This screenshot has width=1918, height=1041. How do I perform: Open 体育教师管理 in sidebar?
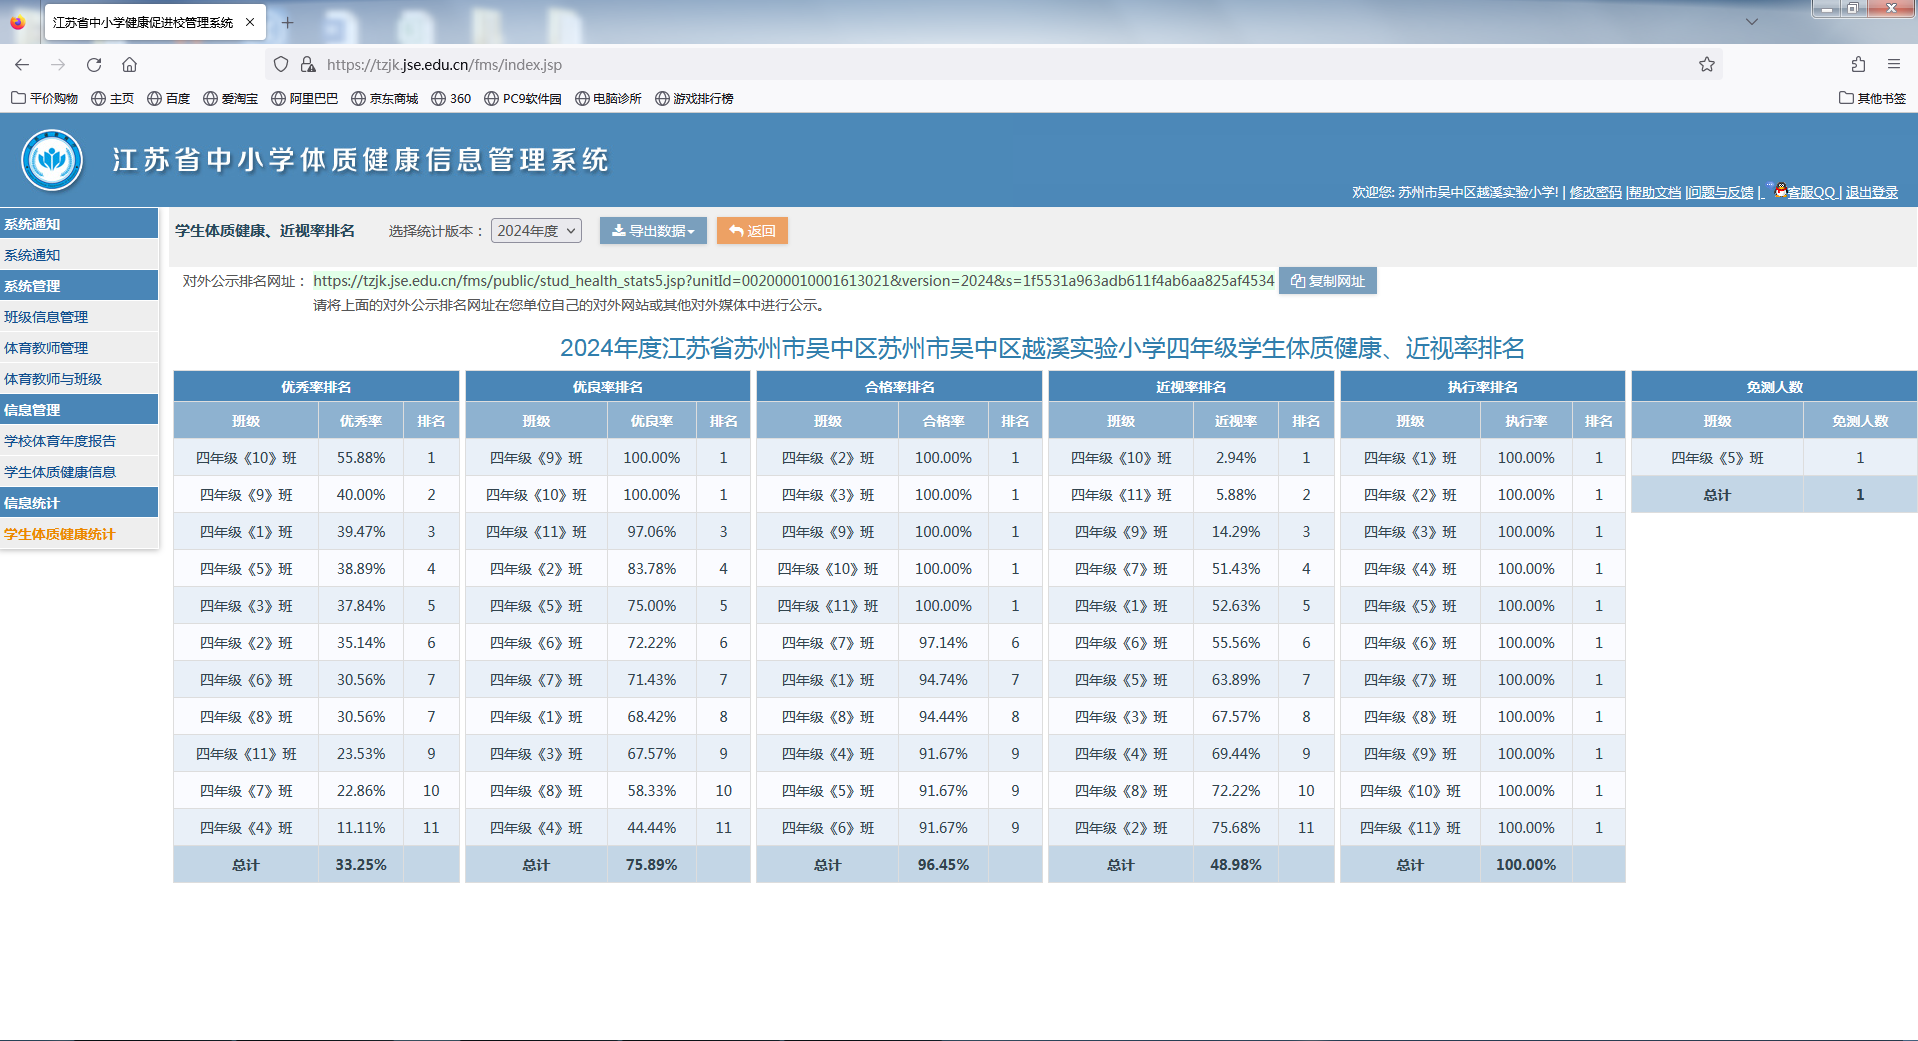pyautogui.click(x=79, y=348)
